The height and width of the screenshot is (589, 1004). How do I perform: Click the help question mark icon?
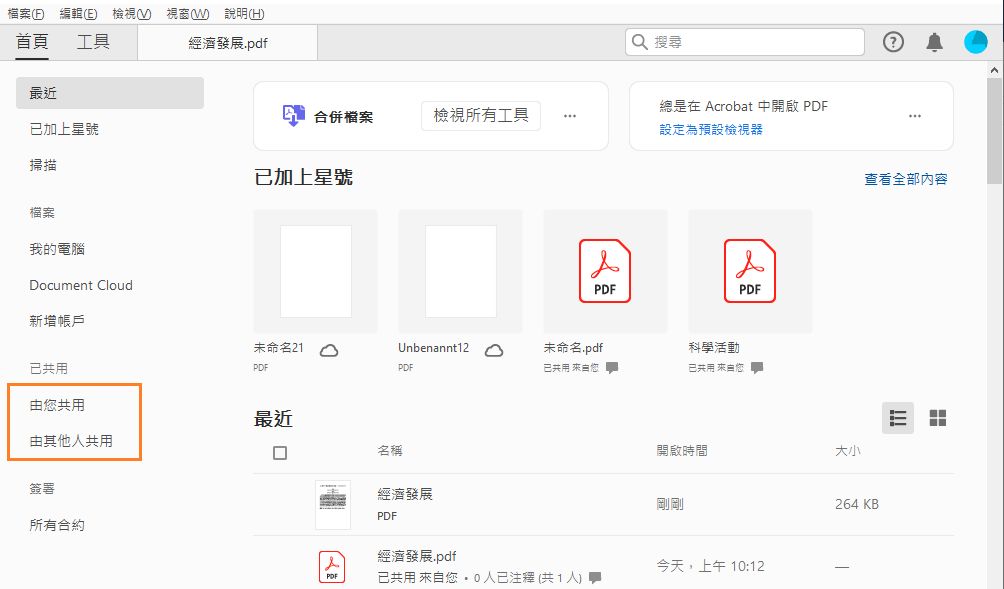point(892,42)
